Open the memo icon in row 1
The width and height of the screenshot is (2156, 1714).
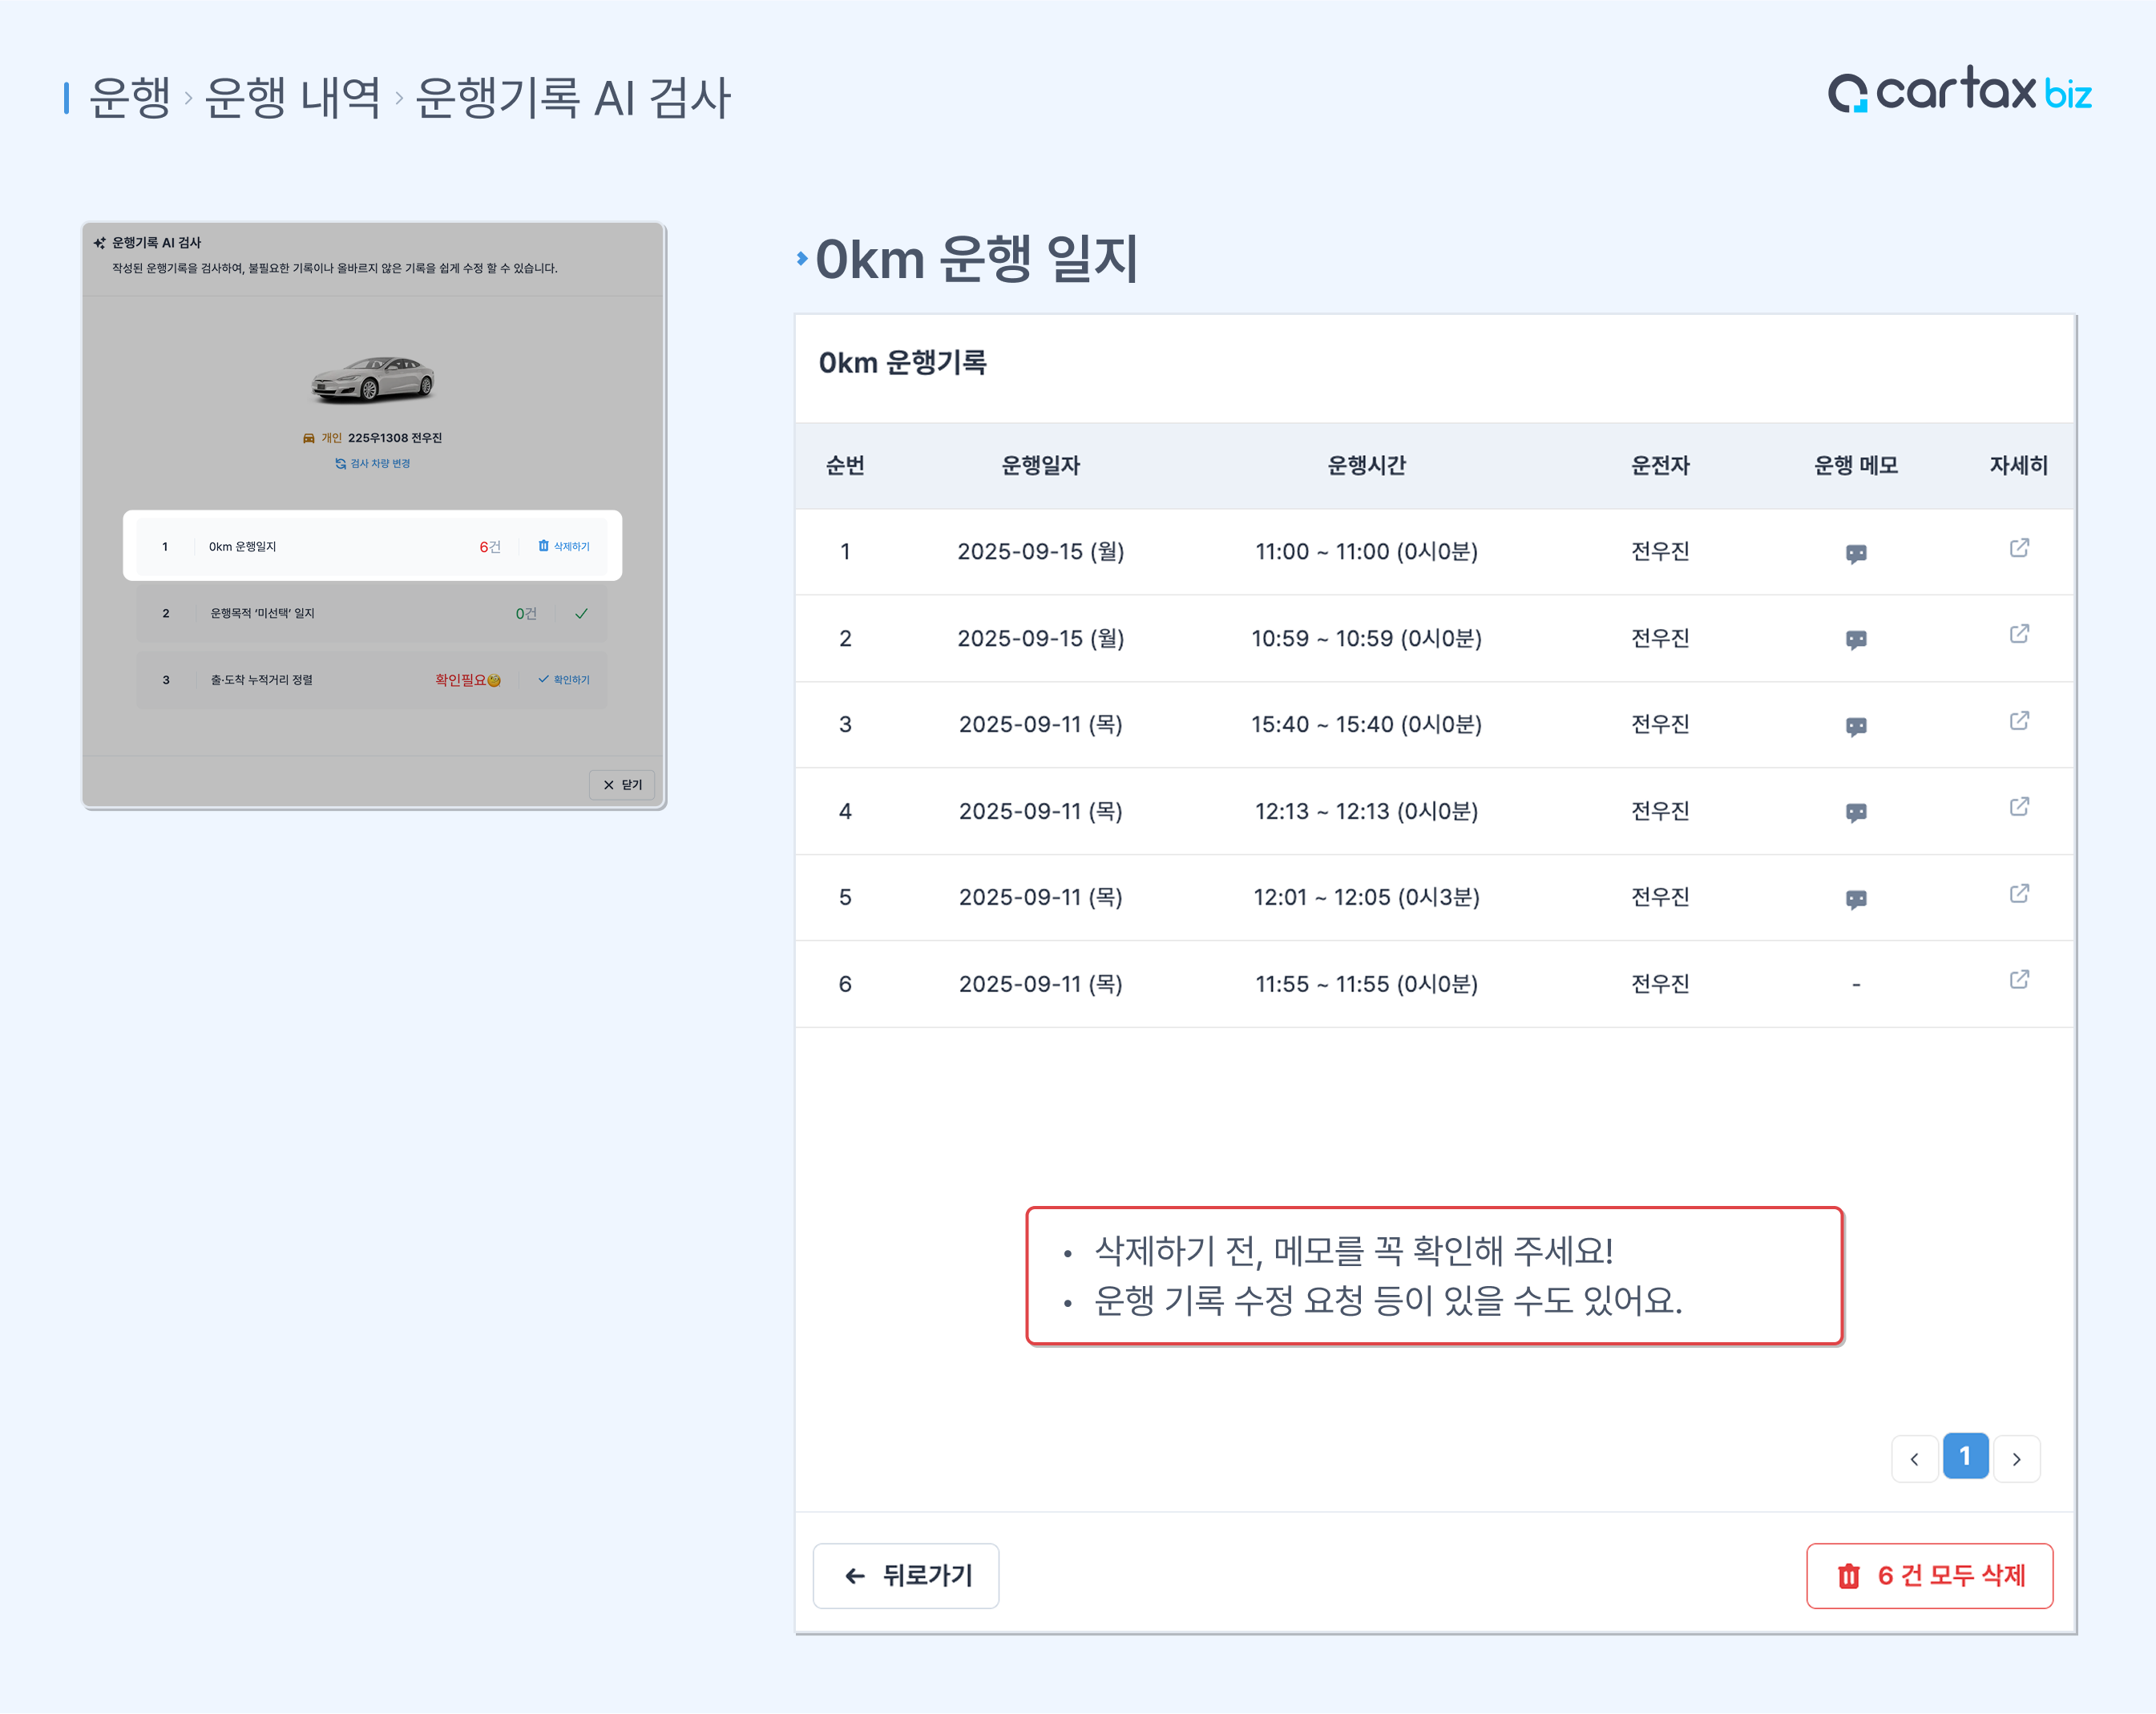[x=1856, y=553]
